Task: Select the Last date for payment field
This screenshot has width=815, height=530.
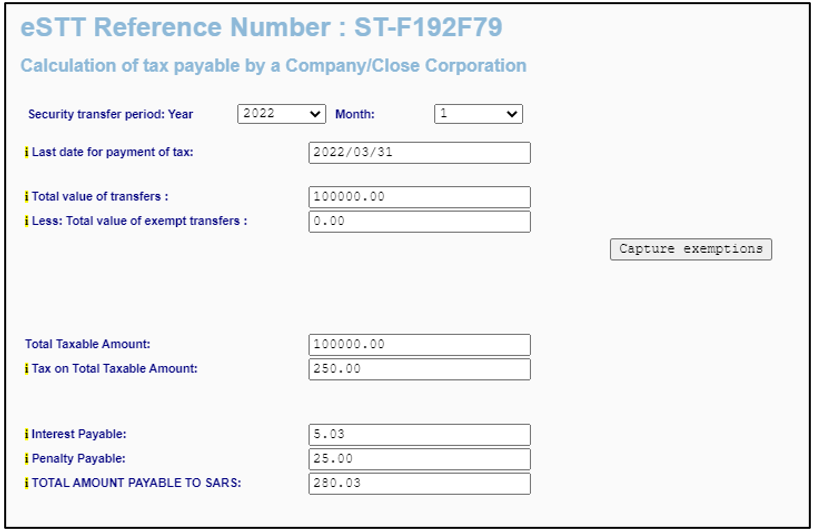Action: (419, 153)
